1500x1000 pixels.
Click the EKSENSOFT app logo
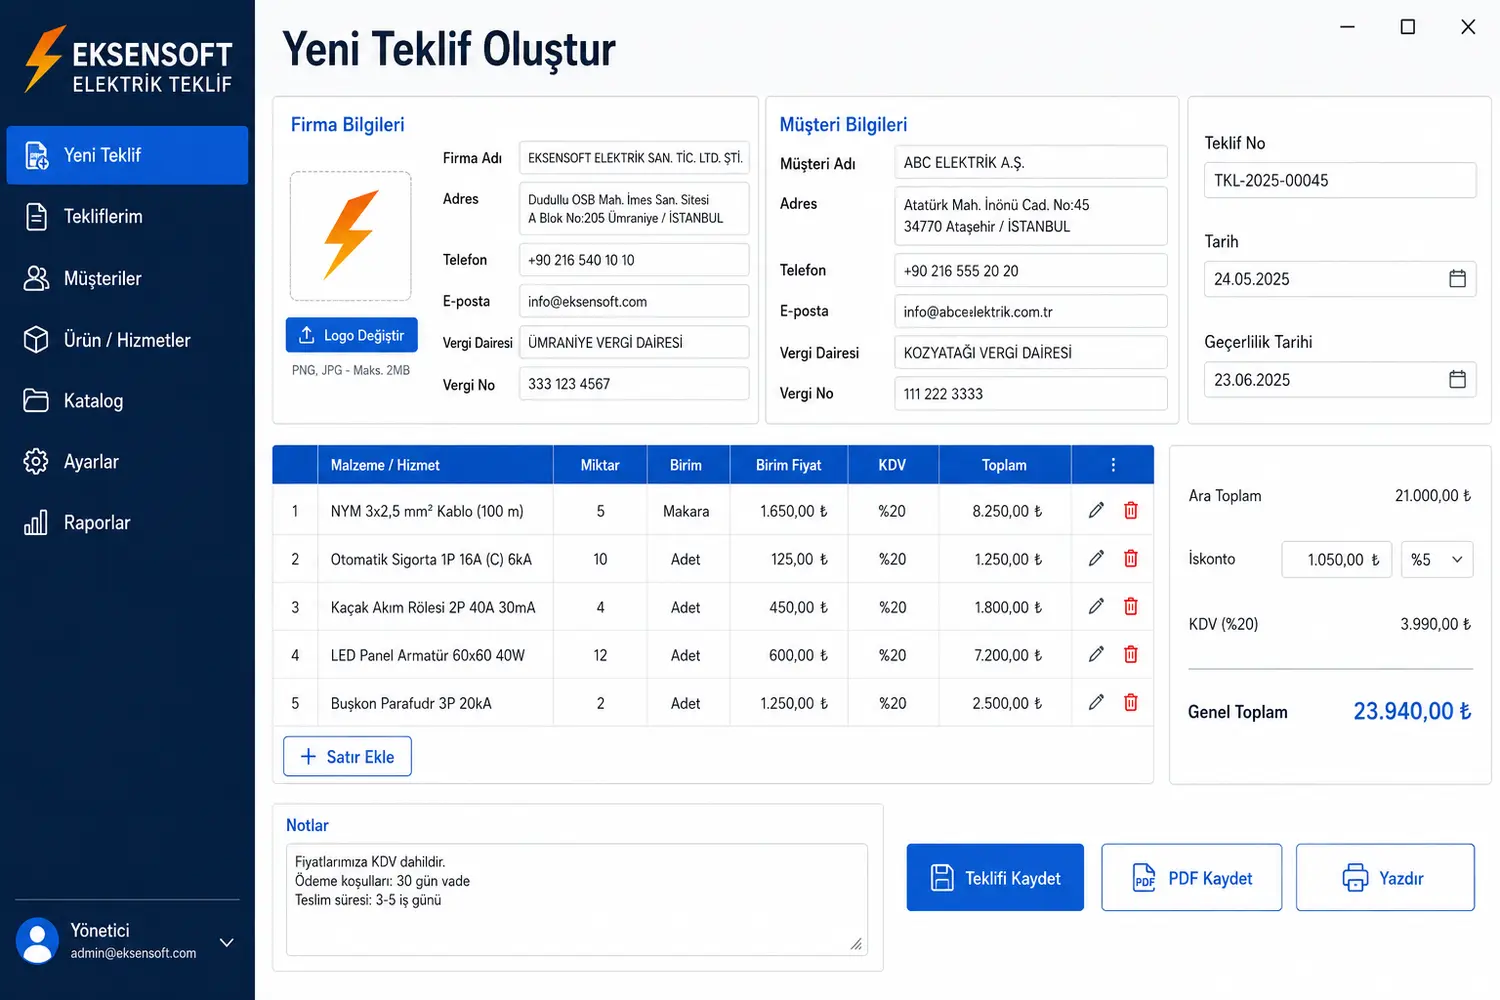pos(128,60)
